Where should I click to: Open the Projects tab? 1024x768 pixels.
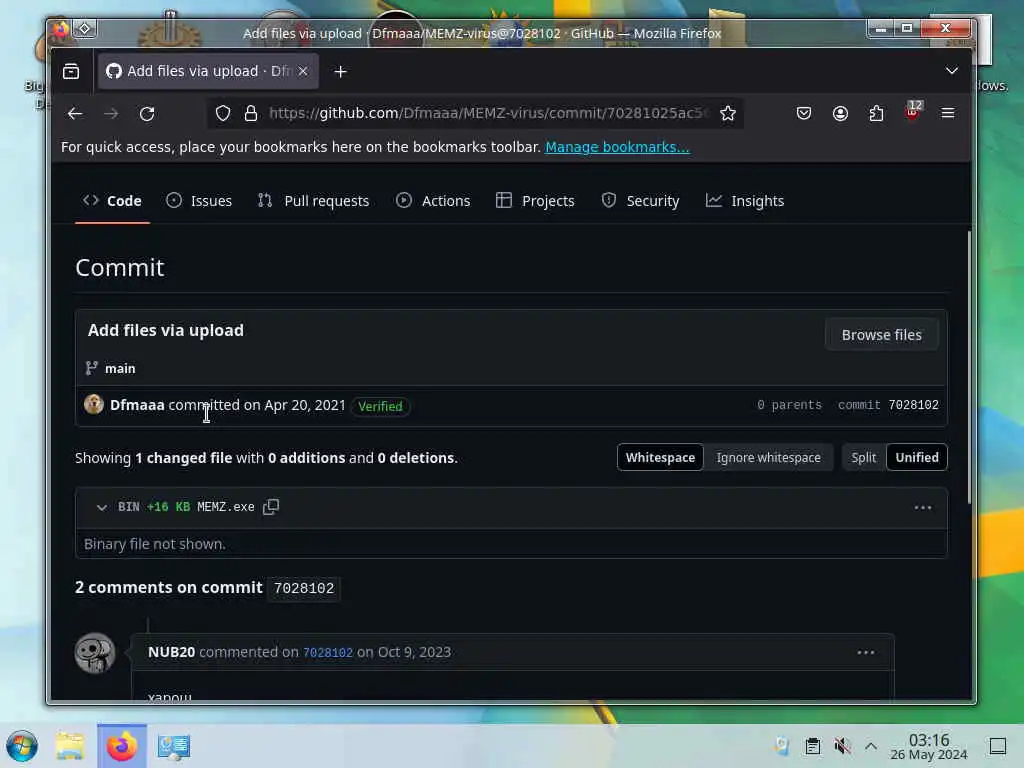536,200
